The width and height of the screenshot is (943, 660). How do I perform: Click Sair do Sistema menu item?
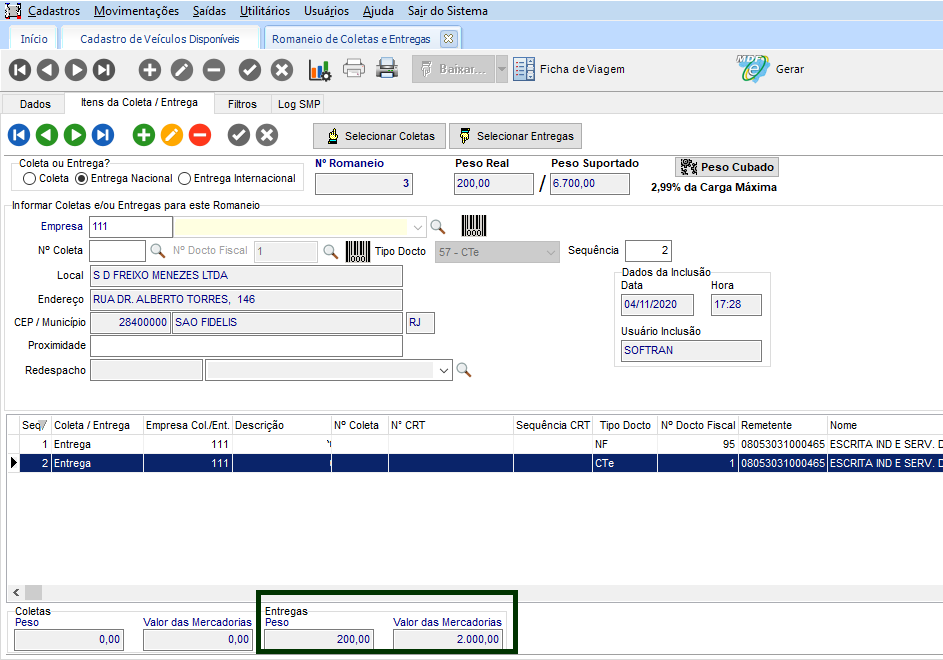coord(447,11)
